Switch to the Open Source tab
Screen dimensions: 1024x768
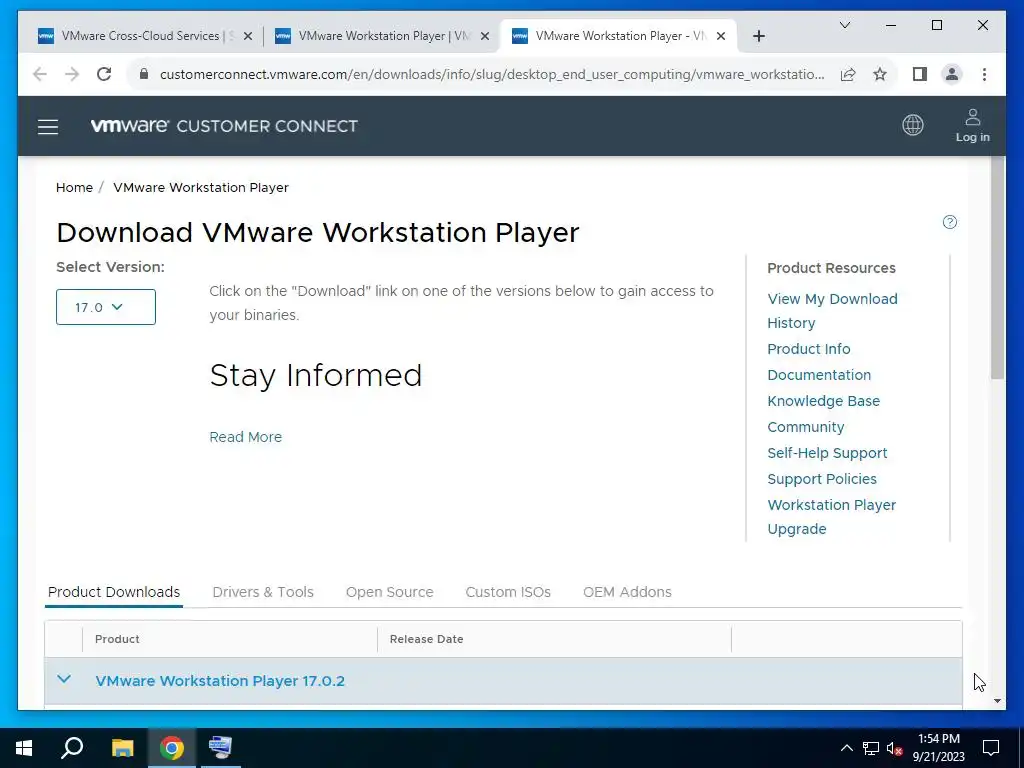389,592
